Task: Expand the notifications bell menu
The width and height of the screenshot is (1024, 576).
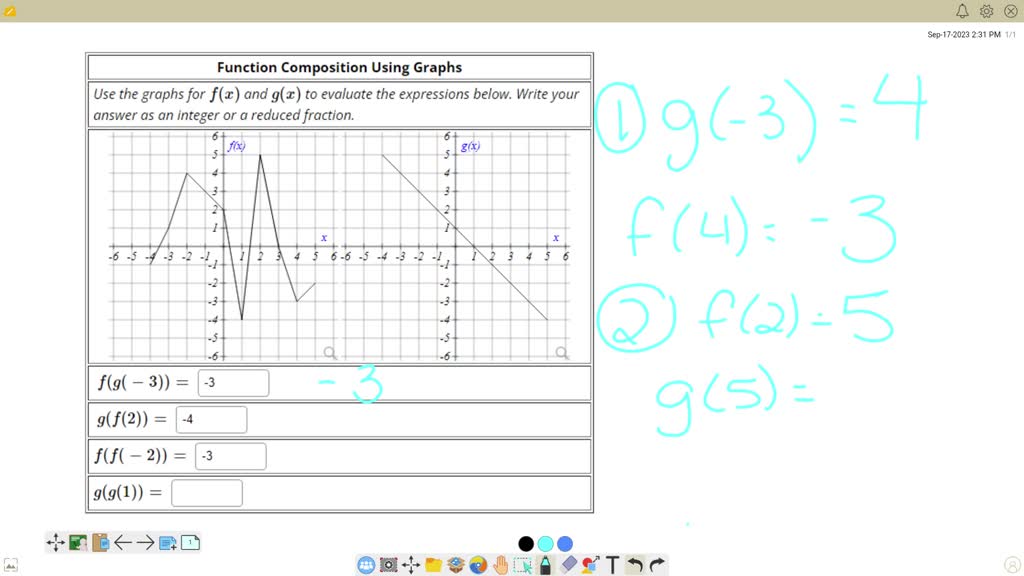Action: pos(961,11)
